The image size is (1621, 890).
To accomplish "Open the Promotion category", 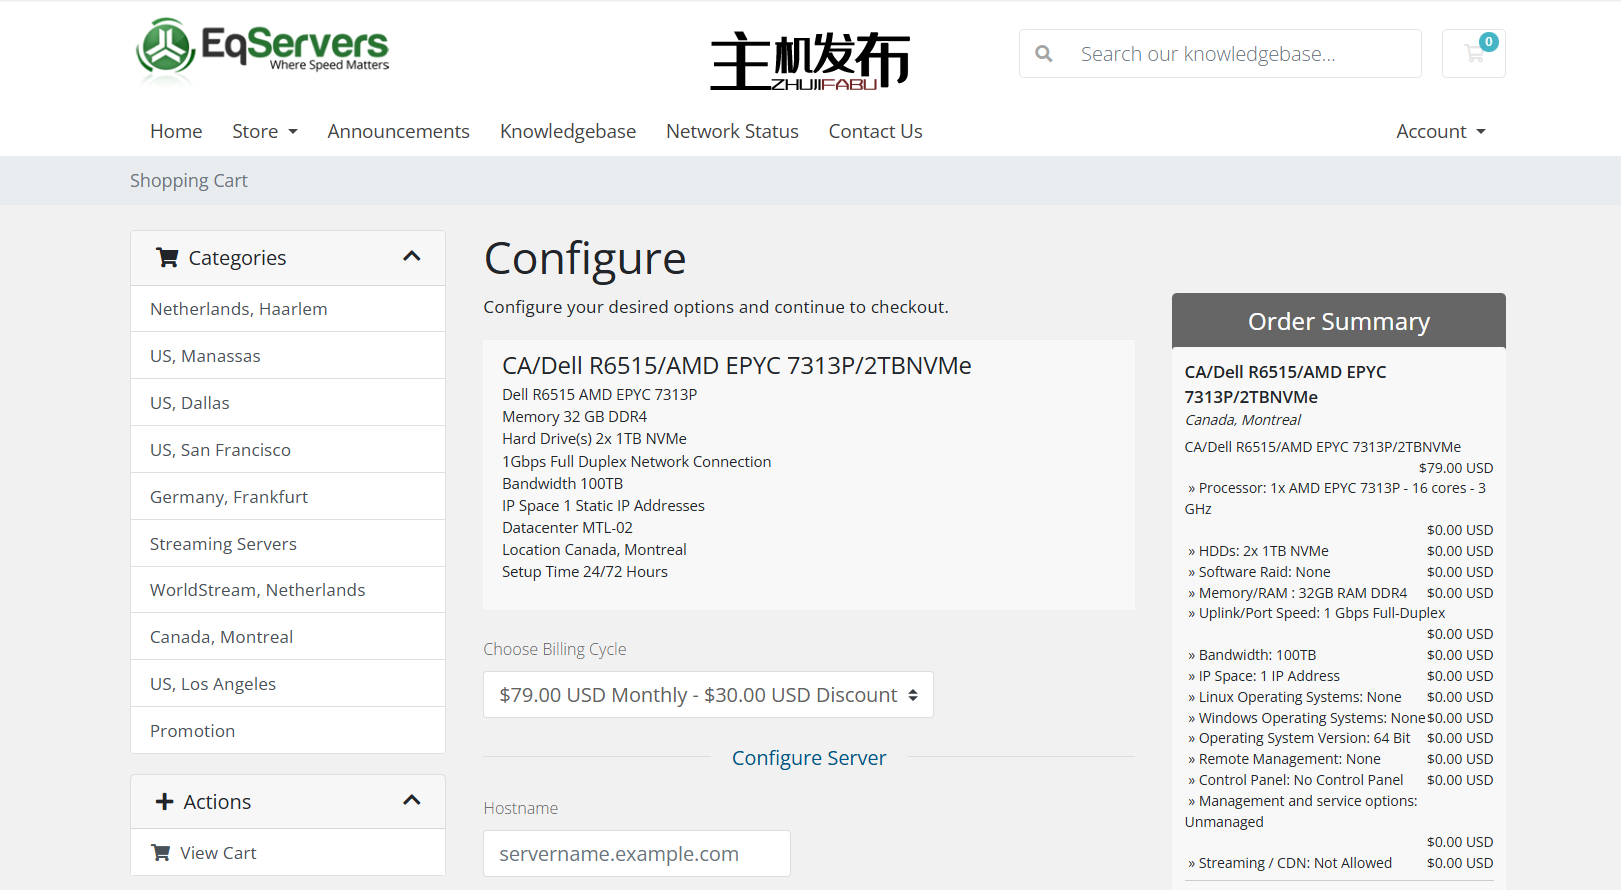I will 192,731.
